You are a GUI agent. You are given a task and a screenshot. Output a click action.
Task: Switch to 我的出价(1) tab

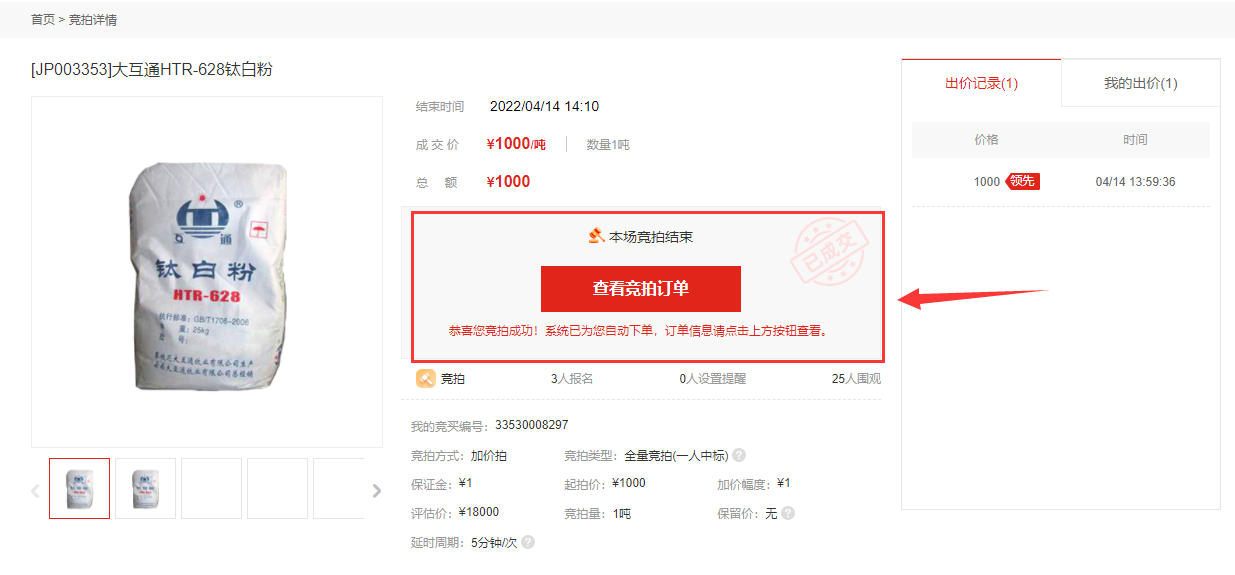click(1140, 83)
